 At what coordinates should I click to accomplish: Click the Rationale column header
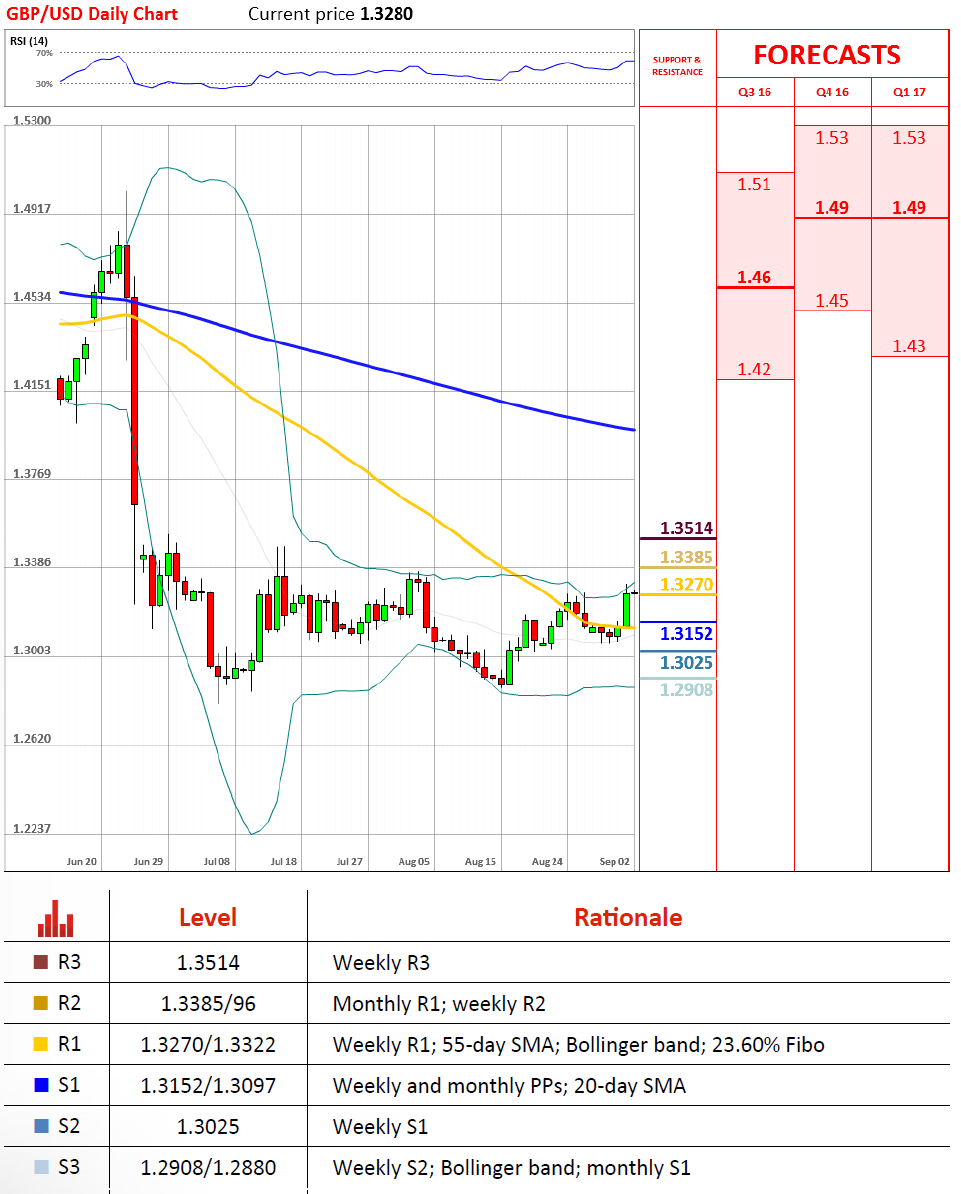tap(628, 917)
